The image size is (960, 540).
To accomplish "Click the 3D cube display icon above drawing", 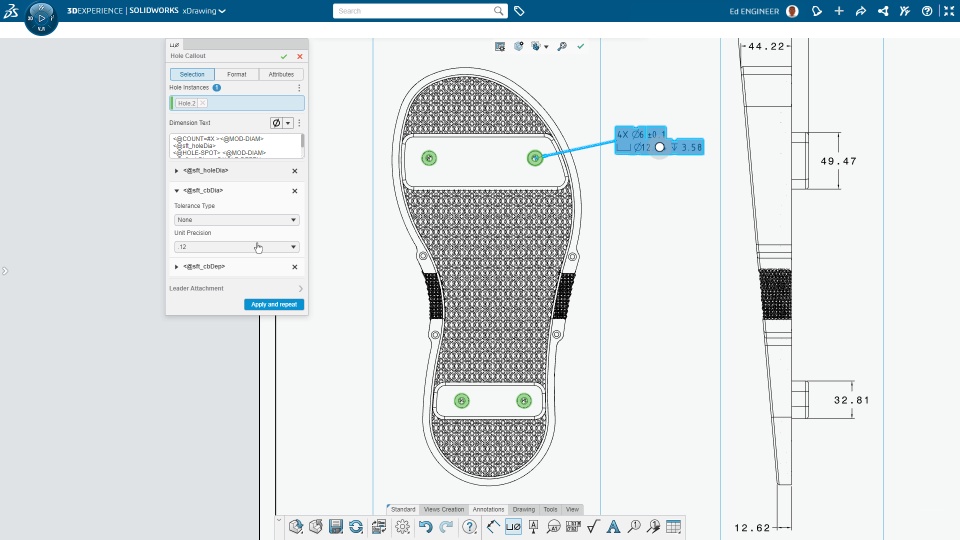I will pyautogui.click(x=519, y=47).
